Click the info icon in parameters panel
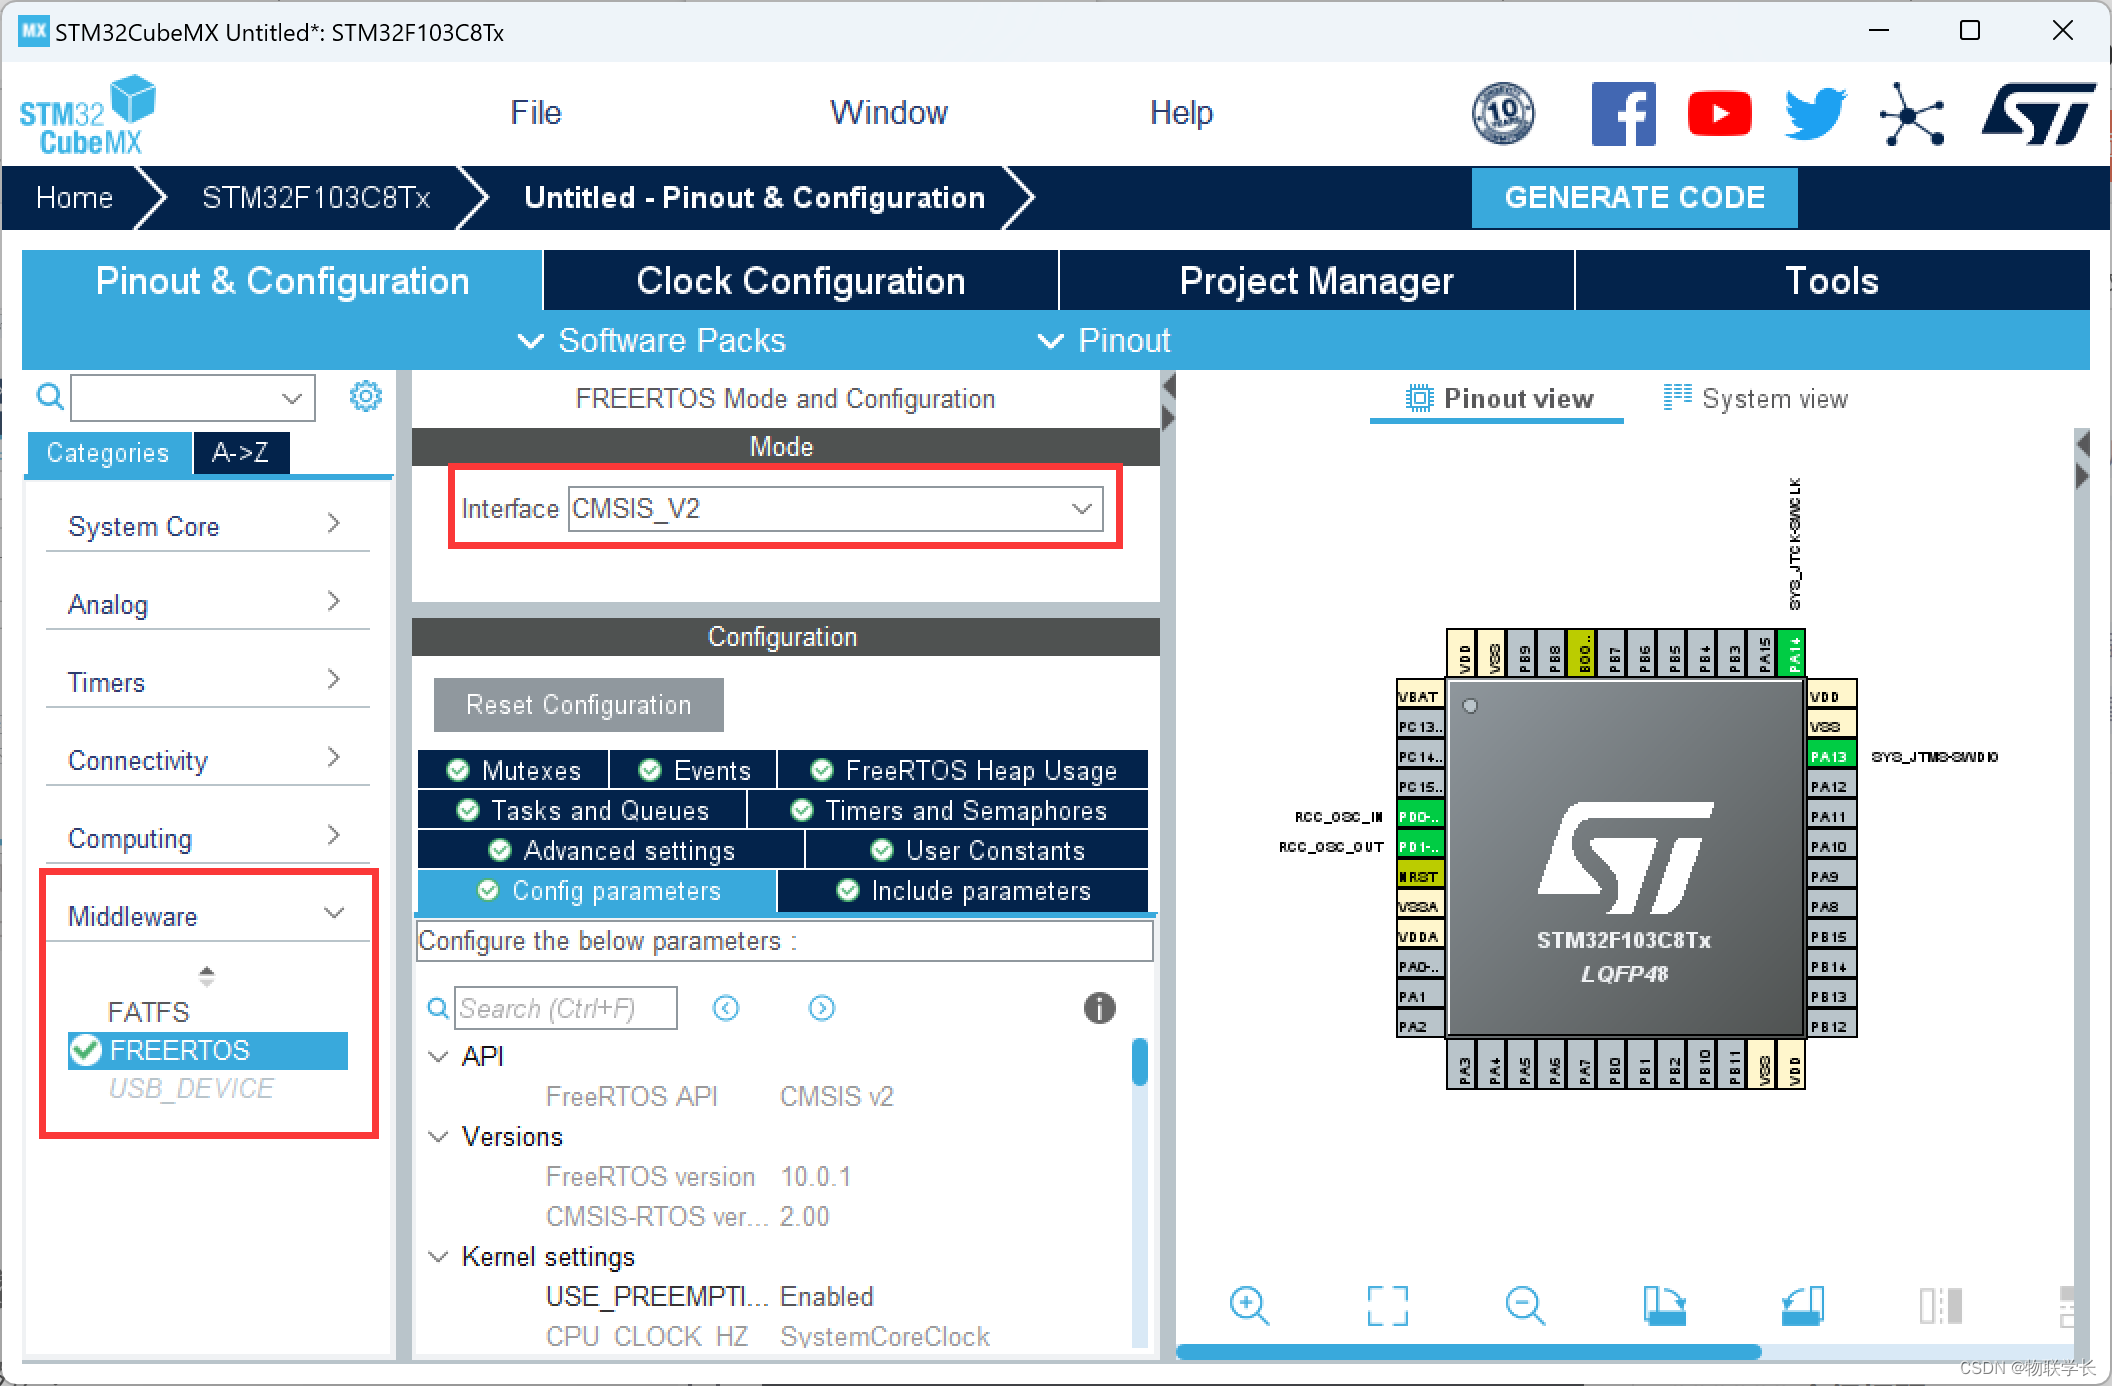 coord(1099,1008)
